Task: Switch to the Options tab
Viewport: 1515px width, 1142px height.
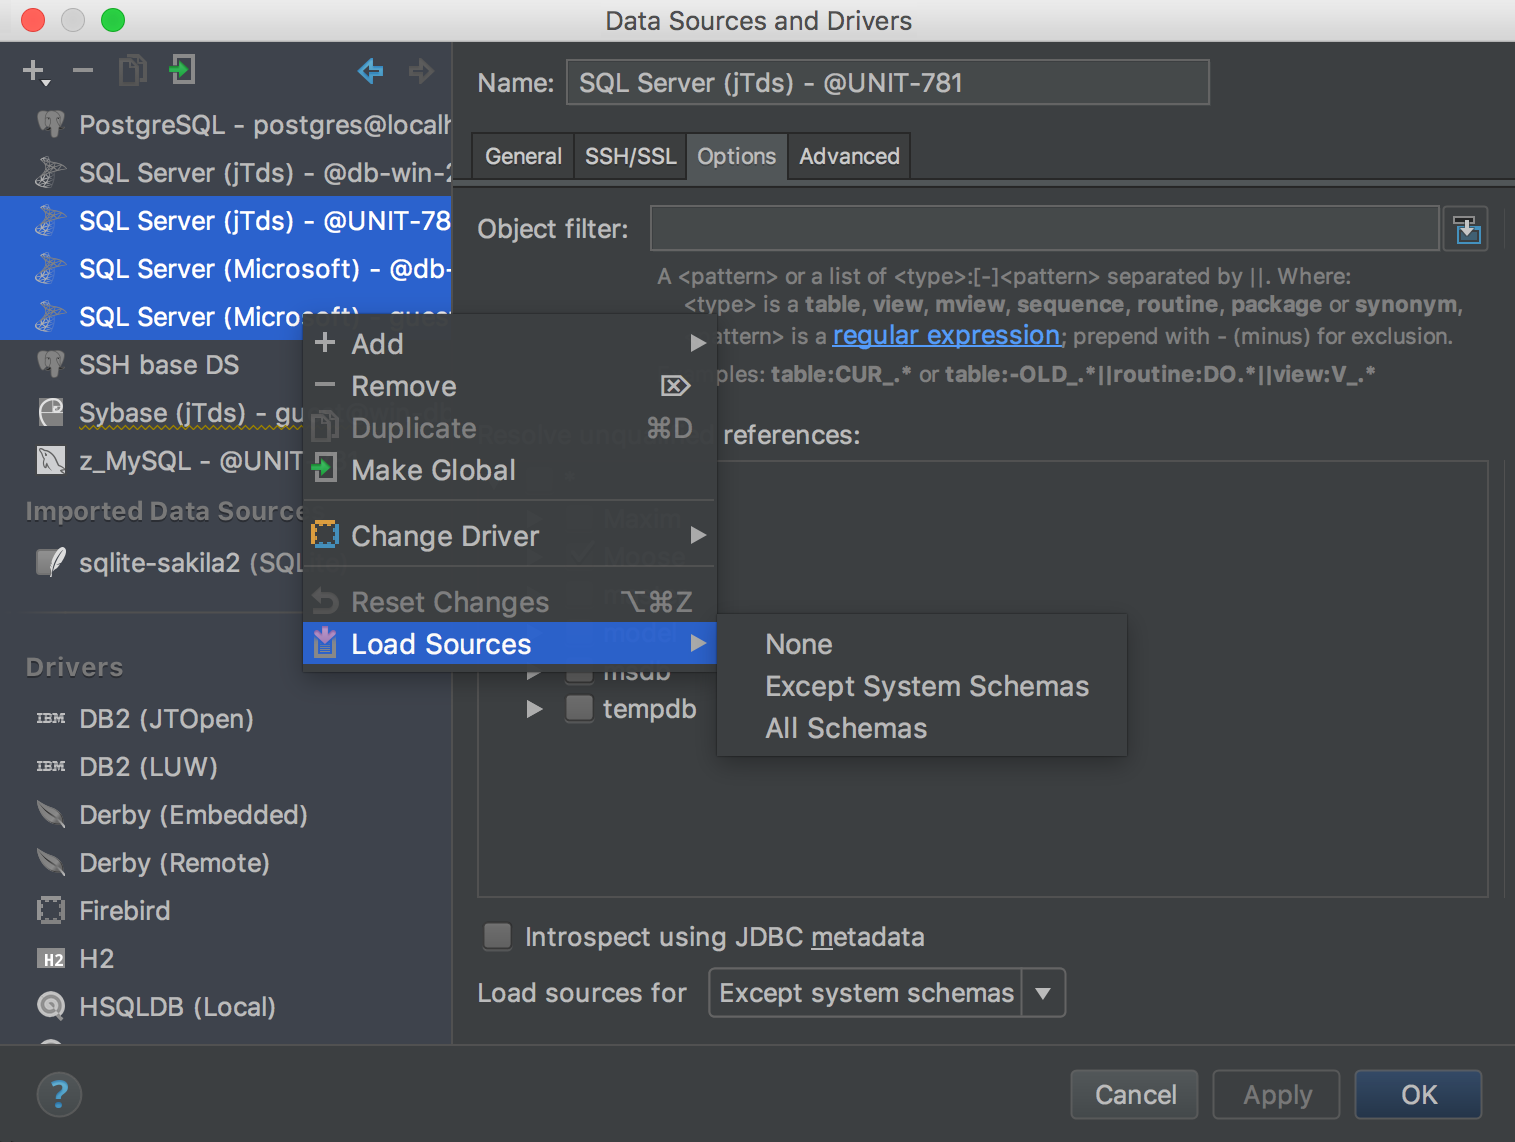Action: [x=737, y=156]
